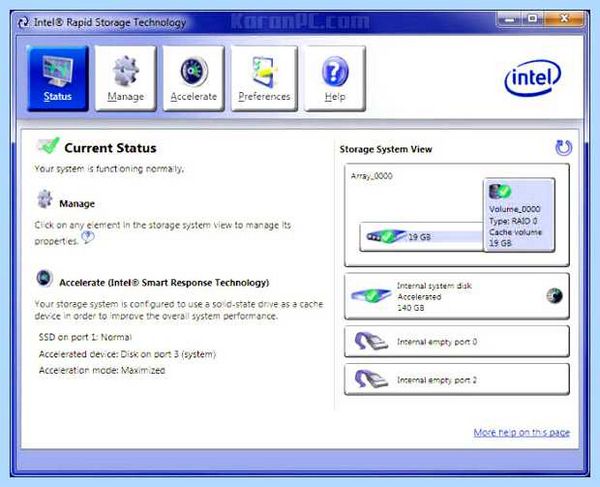Select the 19 GB SSD in Array_0000
The height and width of the screenshot is (487, 600).
point(422,237)
